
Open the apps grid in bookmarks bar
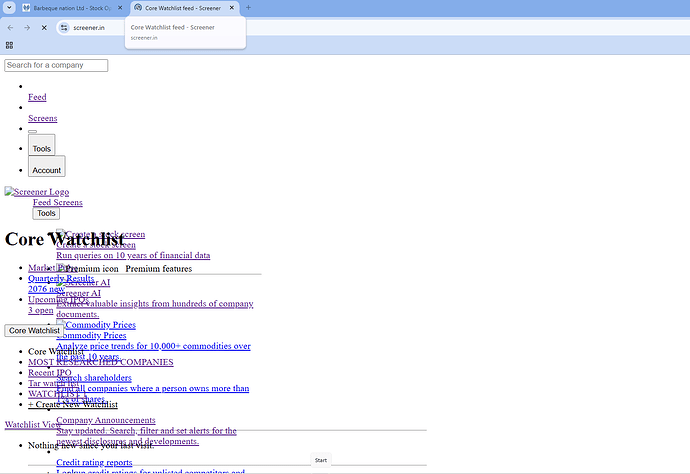coord(9,45)
